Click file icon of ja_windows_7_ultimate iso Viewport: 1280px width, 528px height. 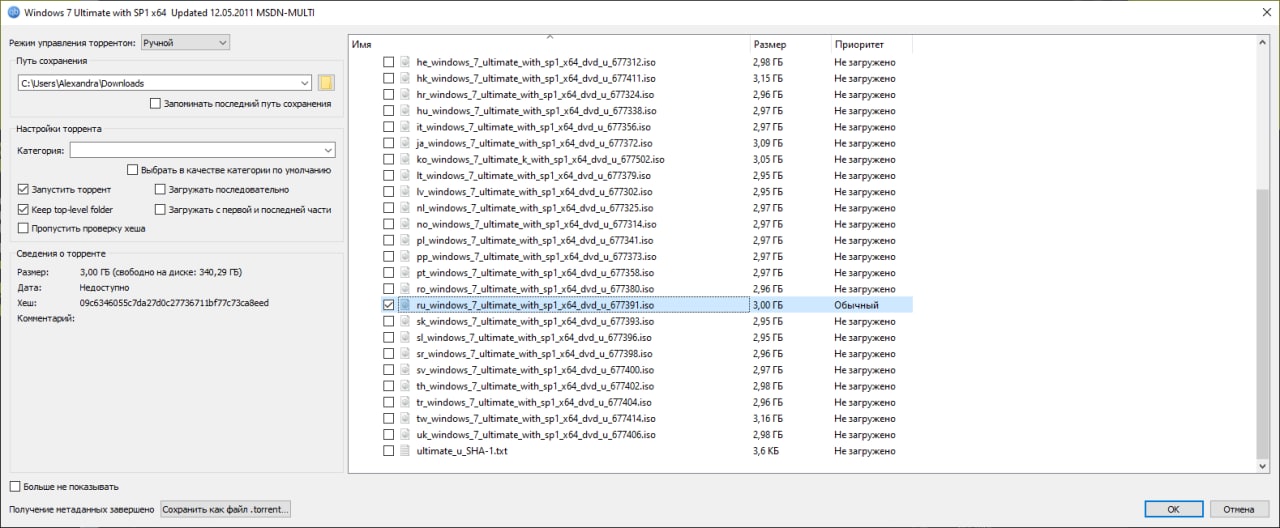405,143
